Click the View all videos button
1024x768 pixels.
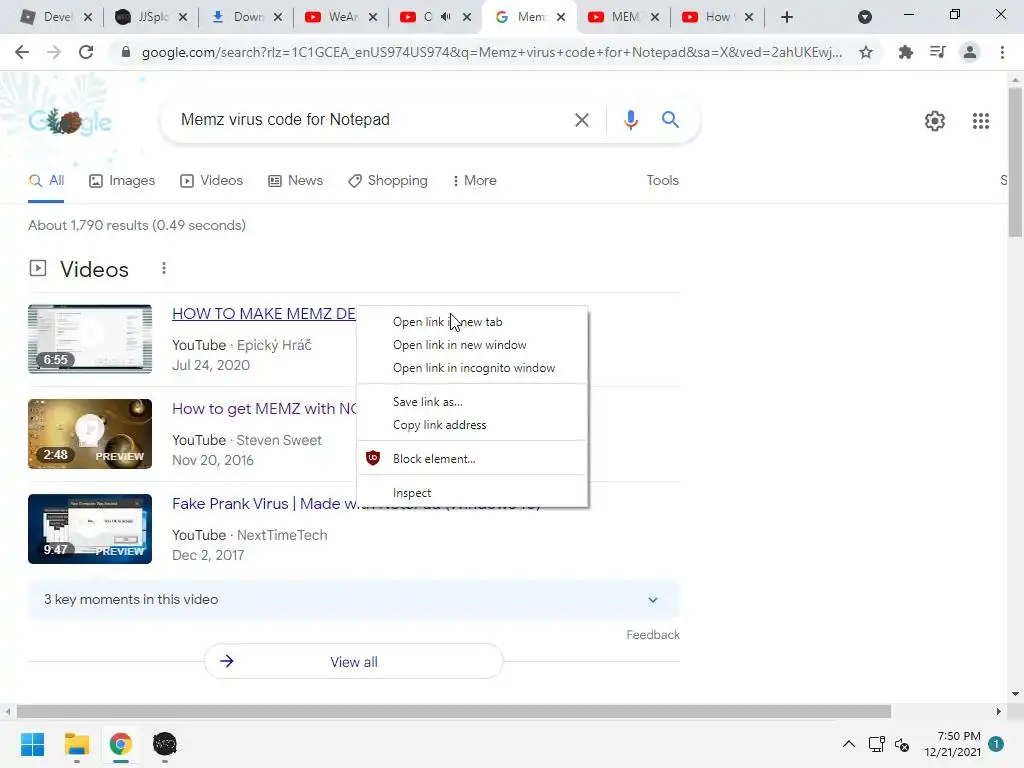click(x=354, y=662)
